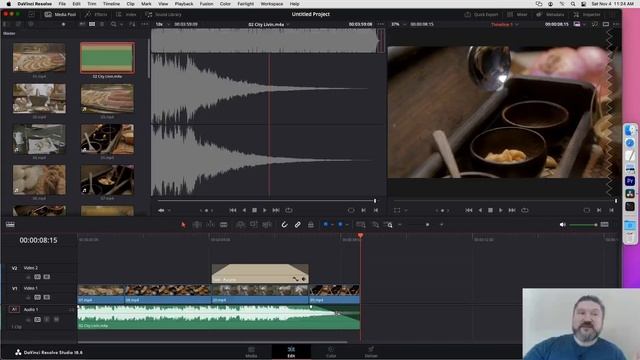Click the timeline playhead marker
Image resolution: width=640 pixels, height=360 pixels.
click(x=360, y=236)
